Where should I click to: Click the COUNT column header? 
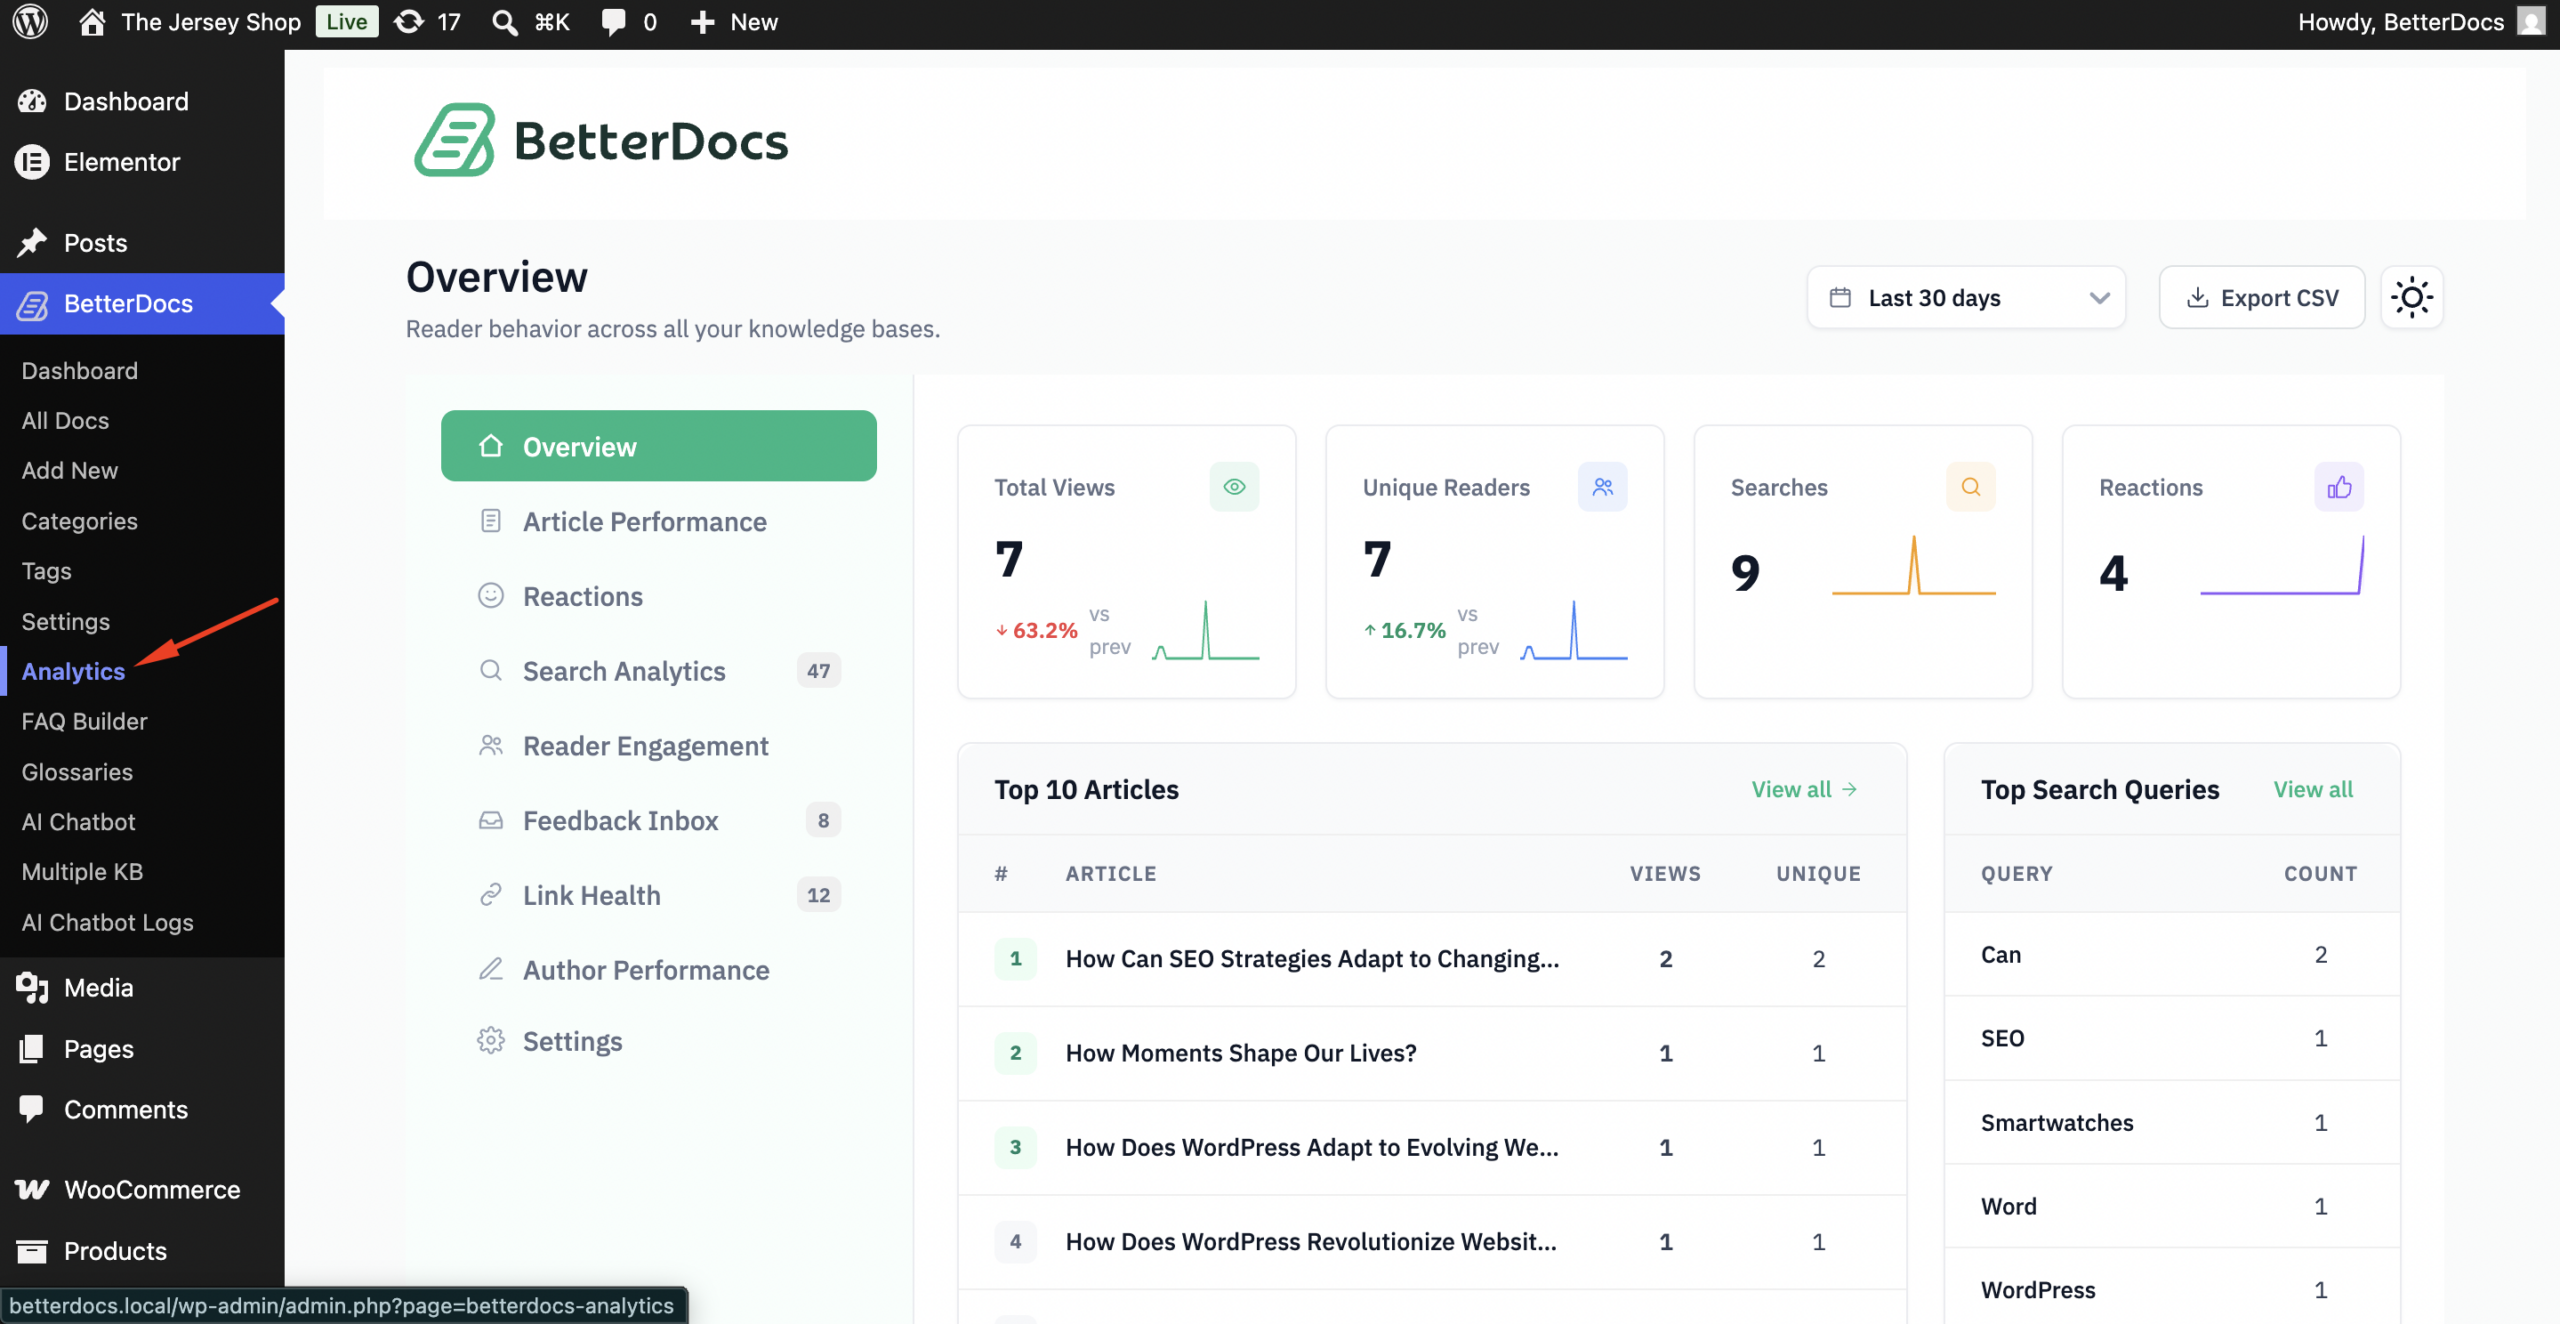click(2320, 873)
